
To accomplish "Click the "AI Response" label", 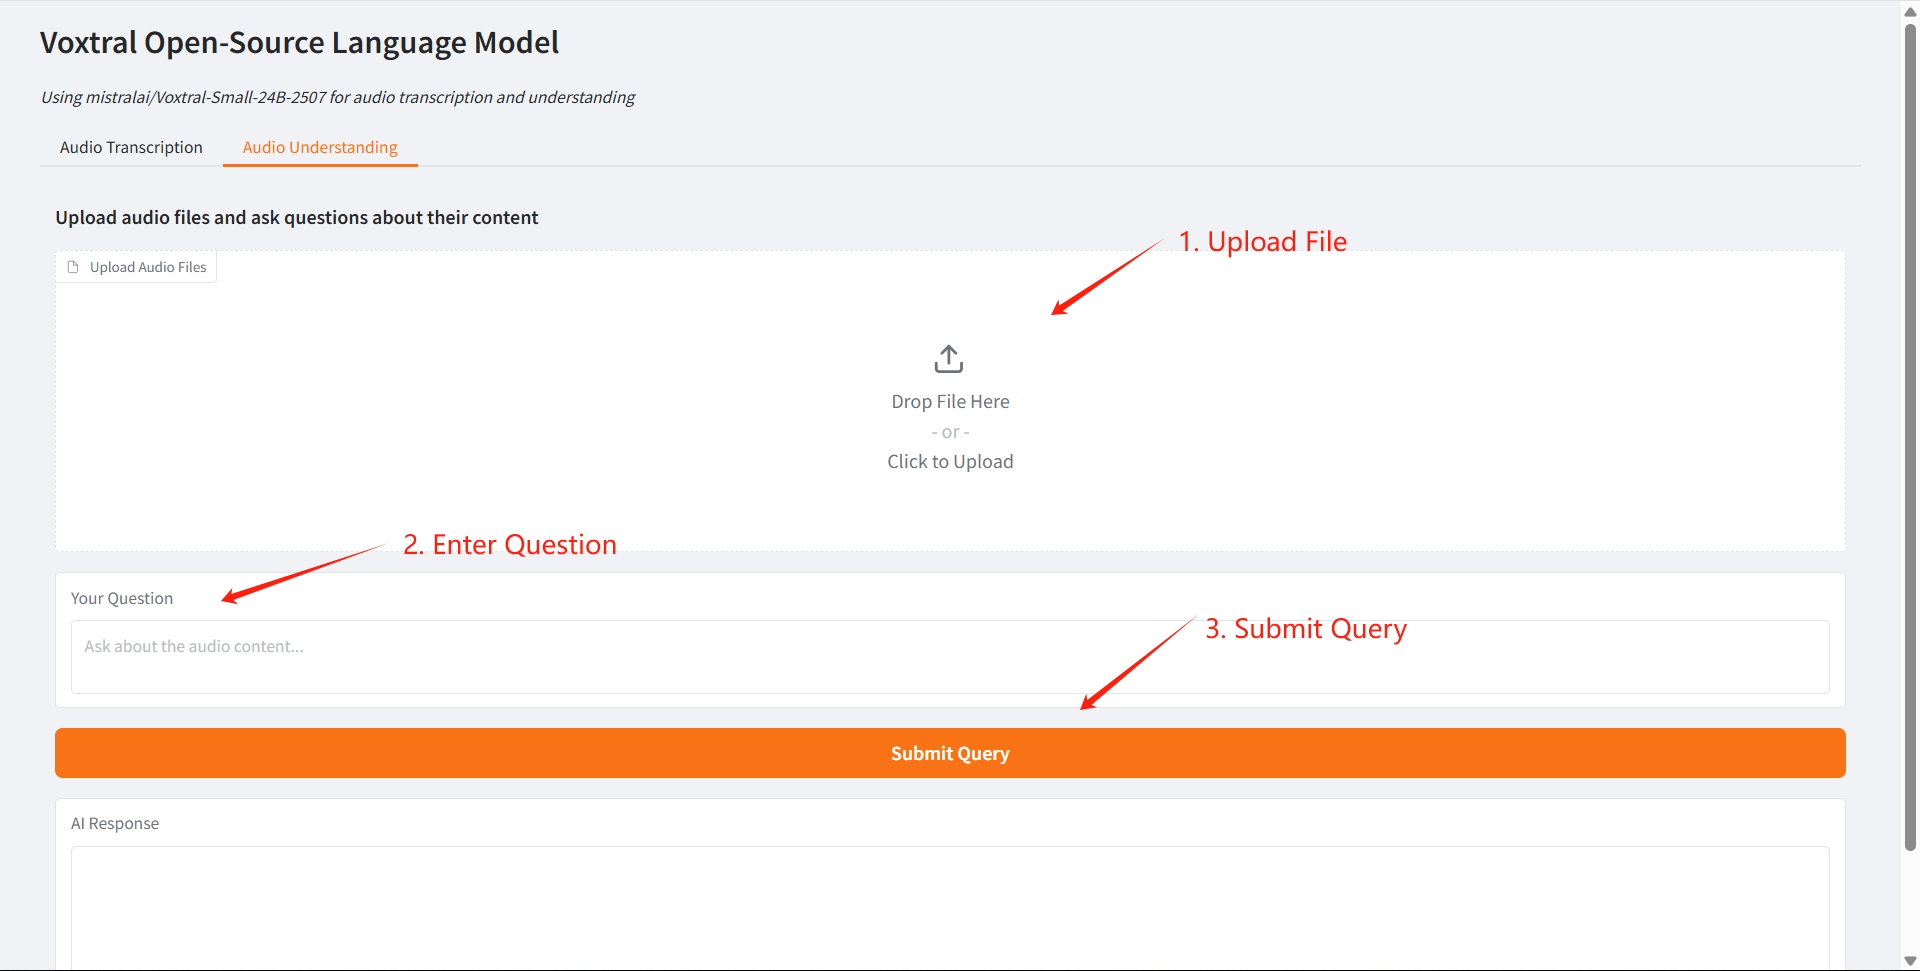I will click(x=115, y=823).
